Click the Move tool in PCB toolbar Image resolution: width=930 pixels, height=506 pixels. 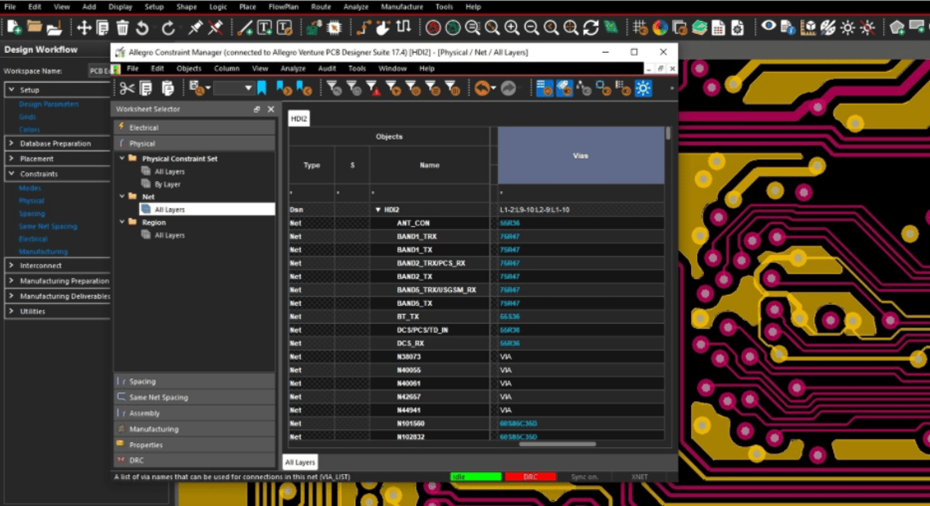[84, 28]
